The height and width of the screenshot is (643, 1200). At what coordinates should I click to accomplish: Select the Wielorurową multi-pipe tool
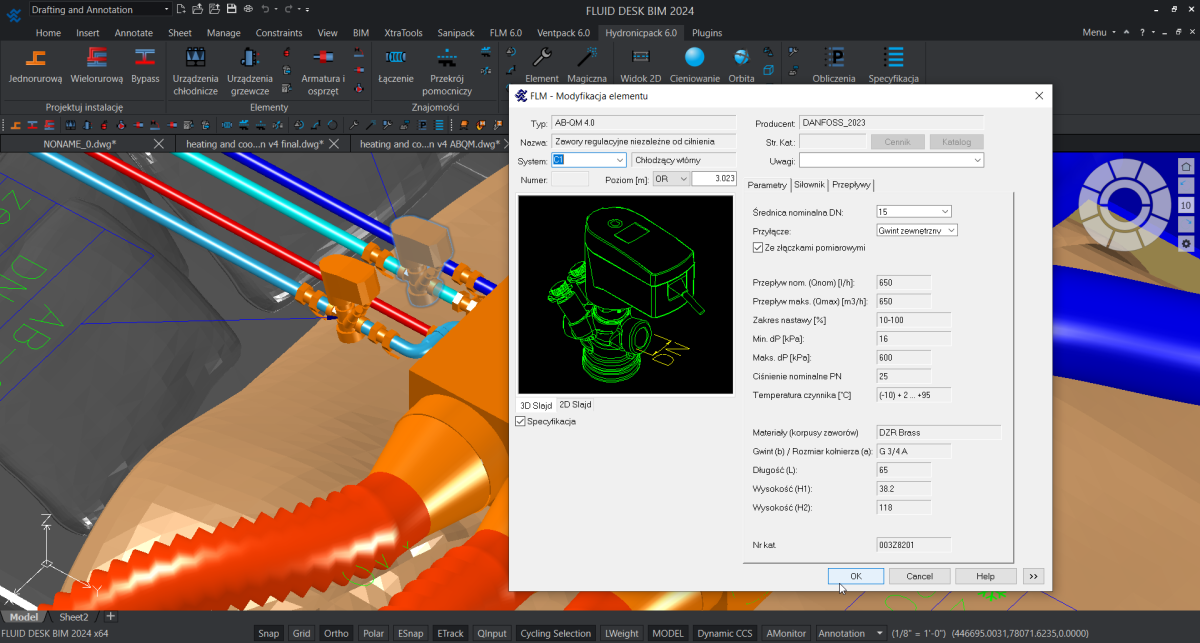click(x=97, y=58)
